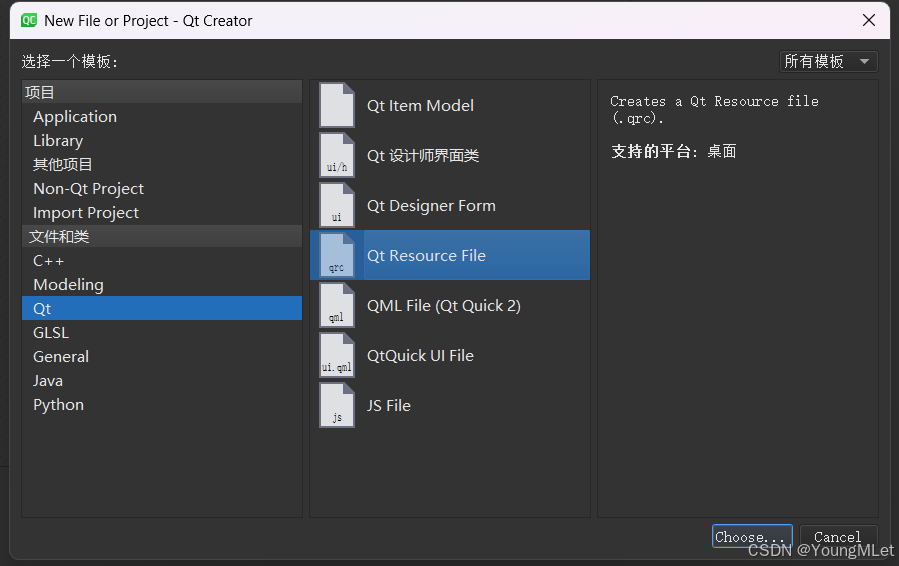Viewport: 899px width, 566px height.
Task: Click the Cancel button
Action: tap(838, 537)
